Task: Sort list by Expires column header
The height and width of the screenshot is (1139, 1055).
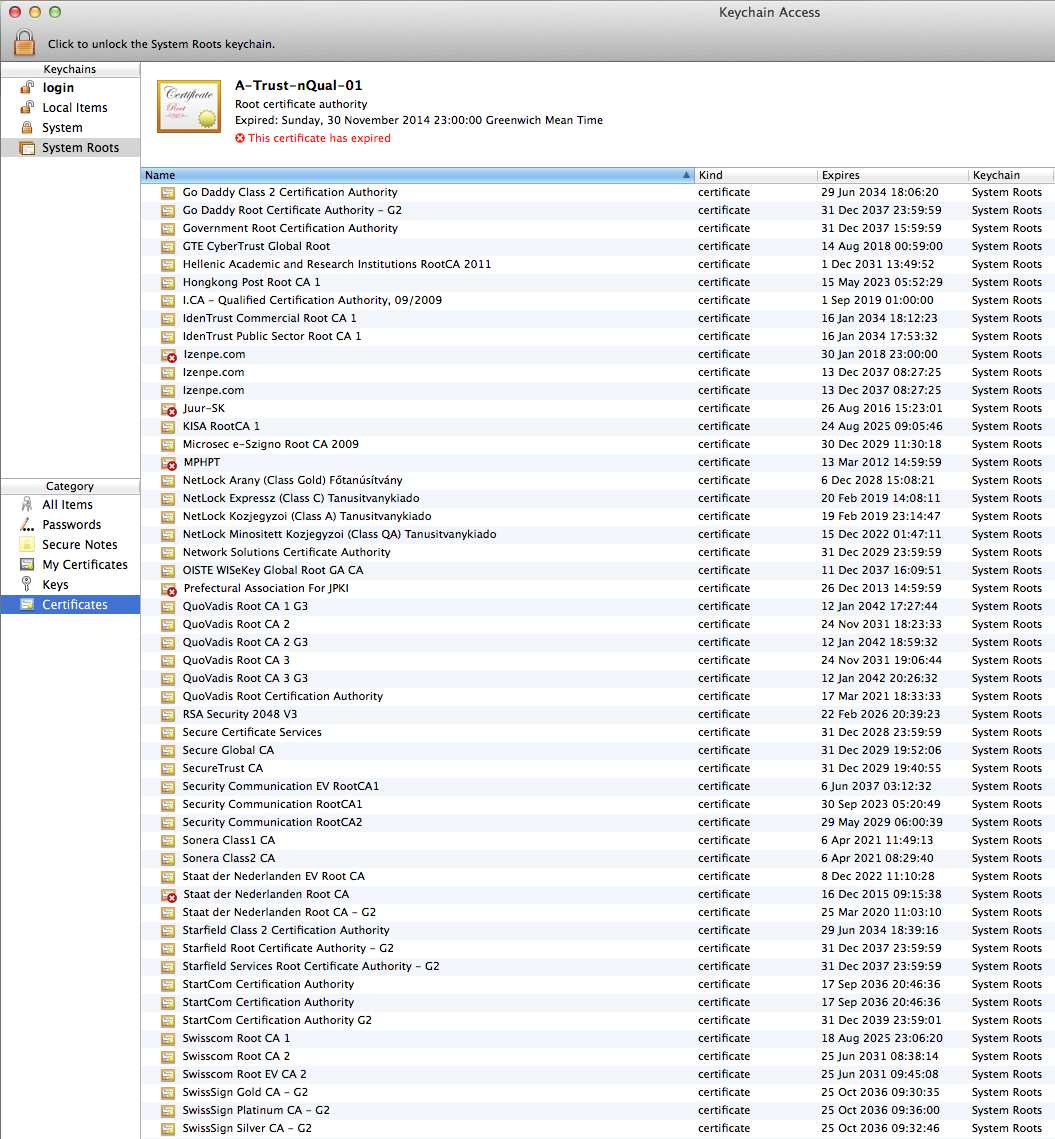Action: click(892, 175)
